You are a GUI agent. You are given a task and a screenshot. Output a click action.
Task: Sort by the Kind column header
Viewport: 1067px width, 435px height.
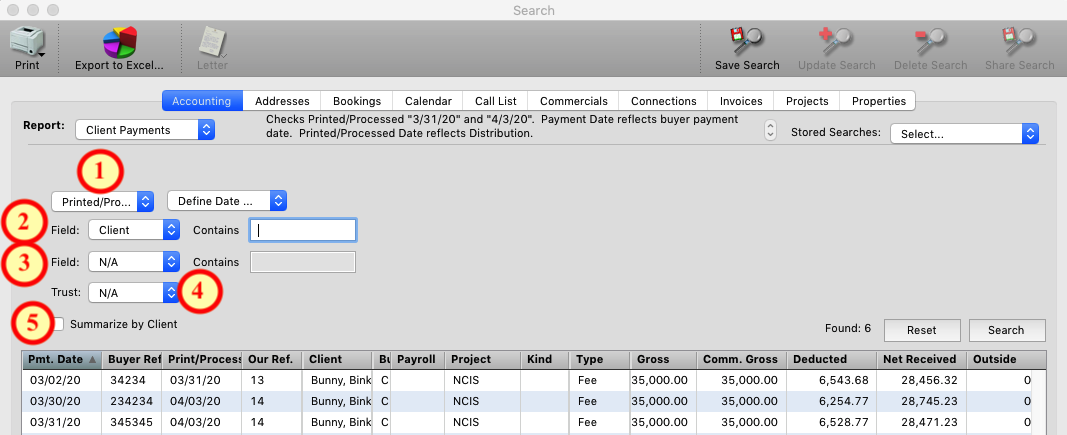tap(545, 359)
